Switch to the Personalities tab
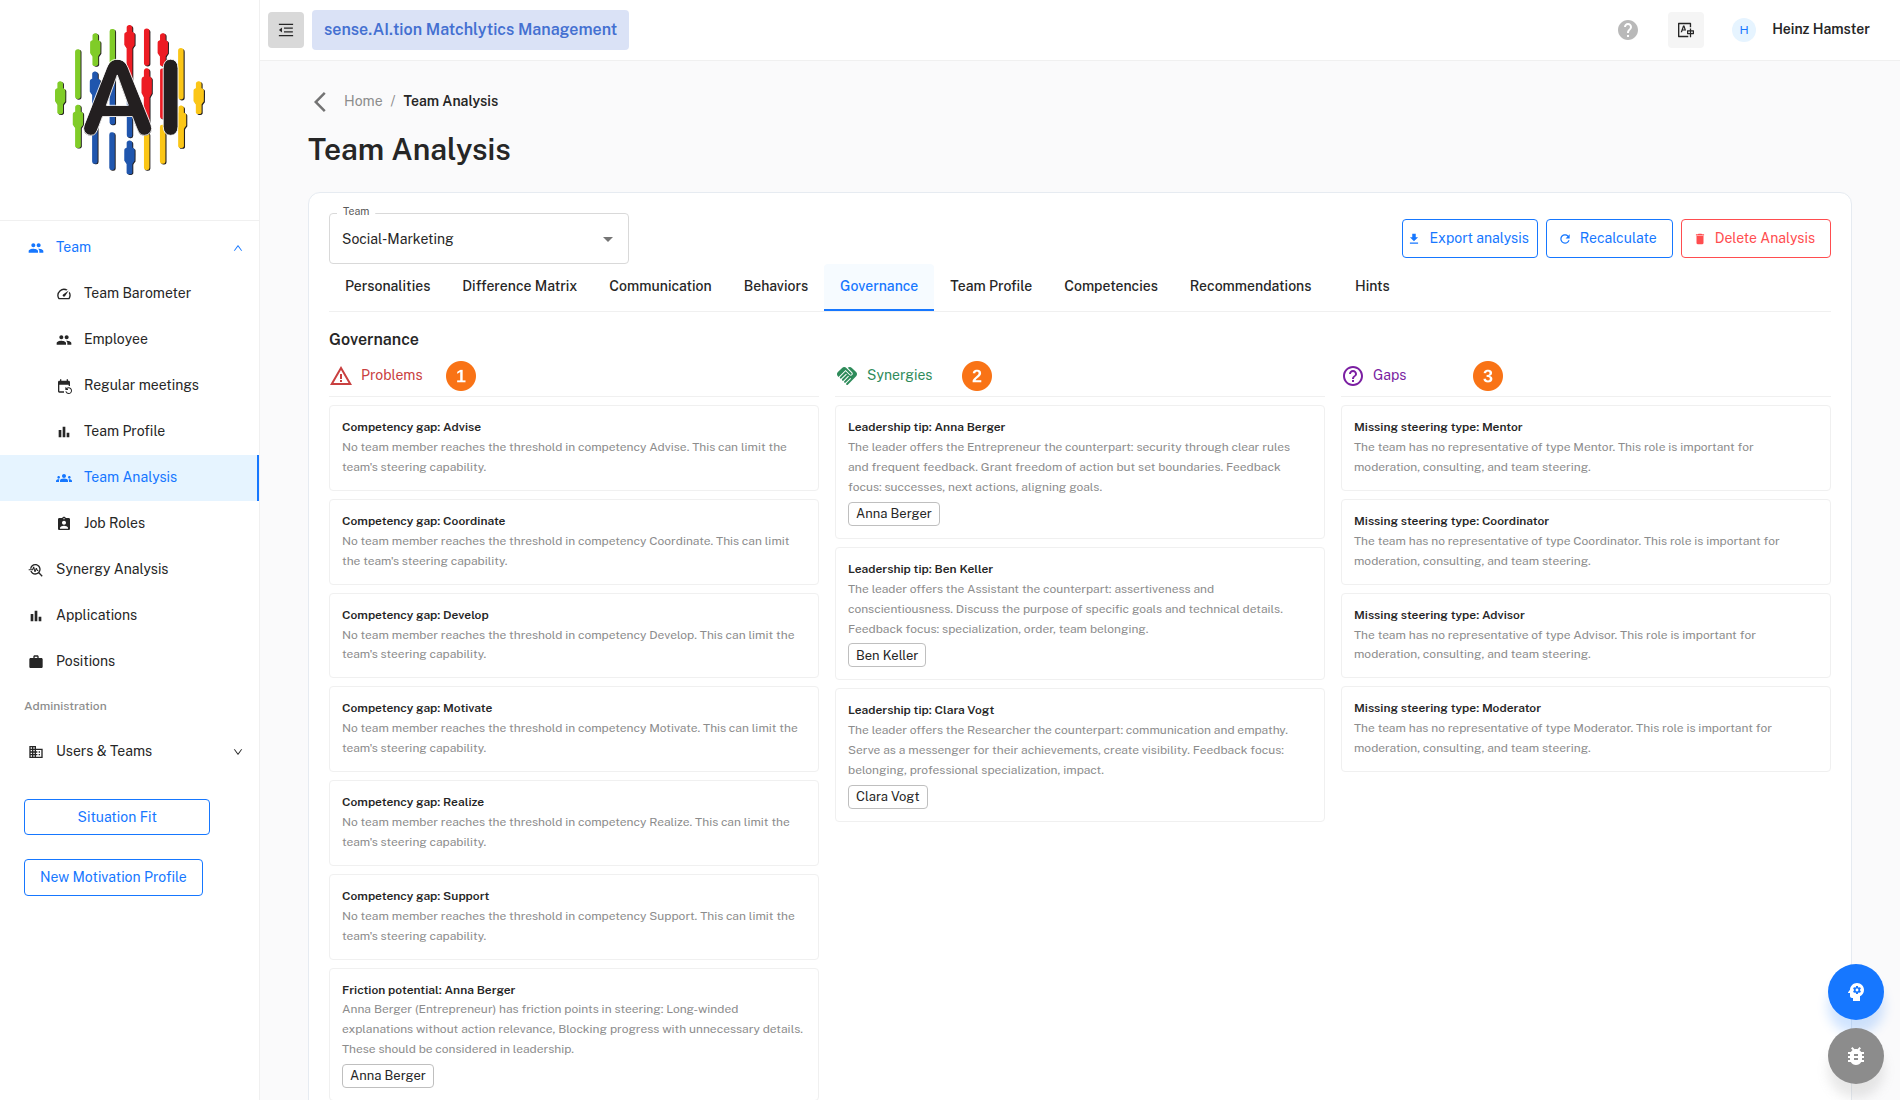 388,286
